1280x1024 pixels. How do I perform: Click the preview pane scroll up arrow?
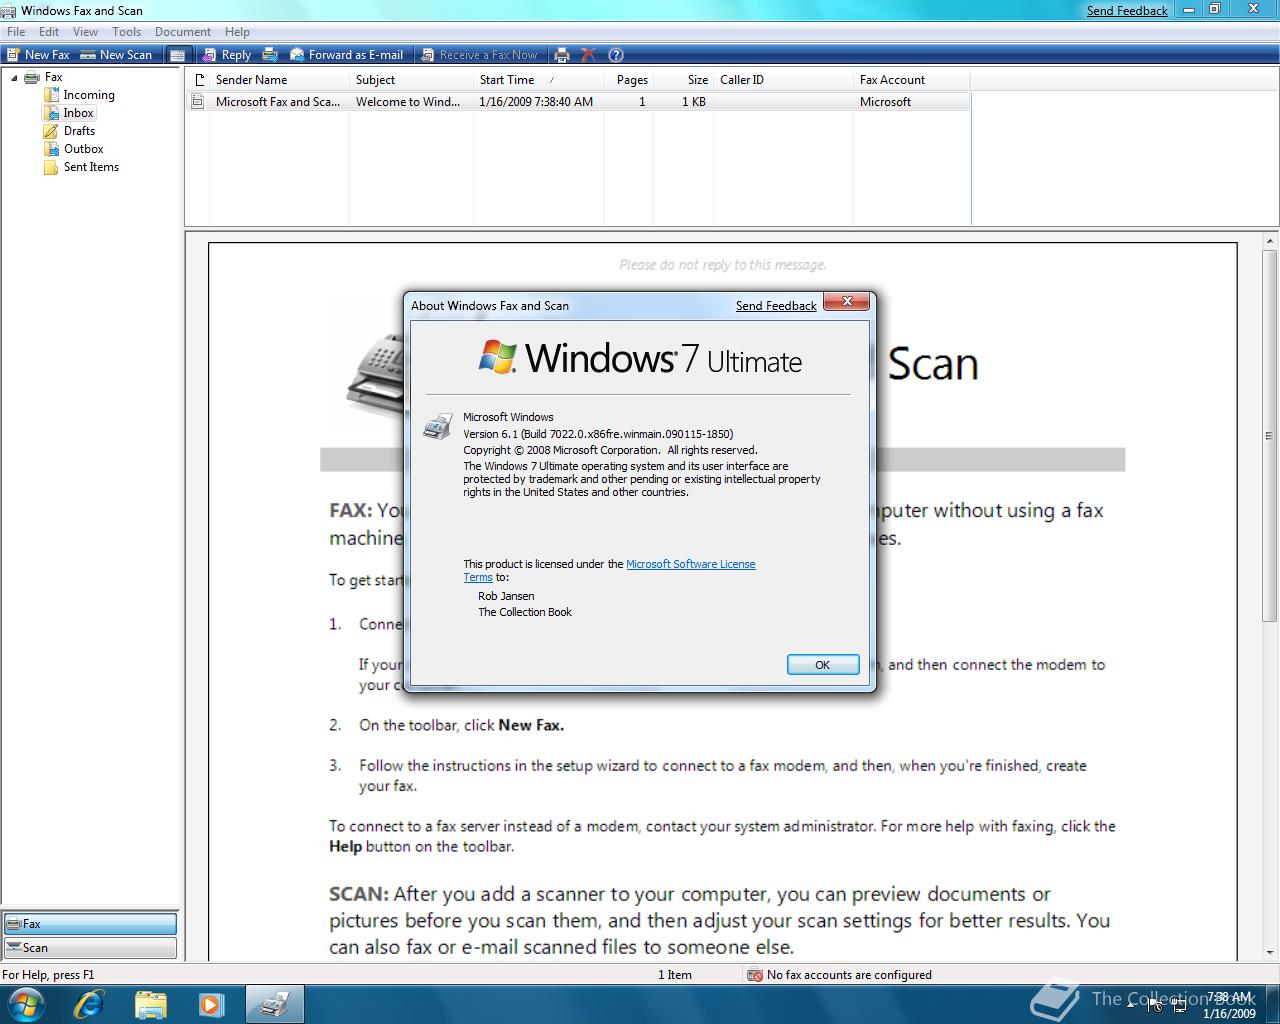1270,241
